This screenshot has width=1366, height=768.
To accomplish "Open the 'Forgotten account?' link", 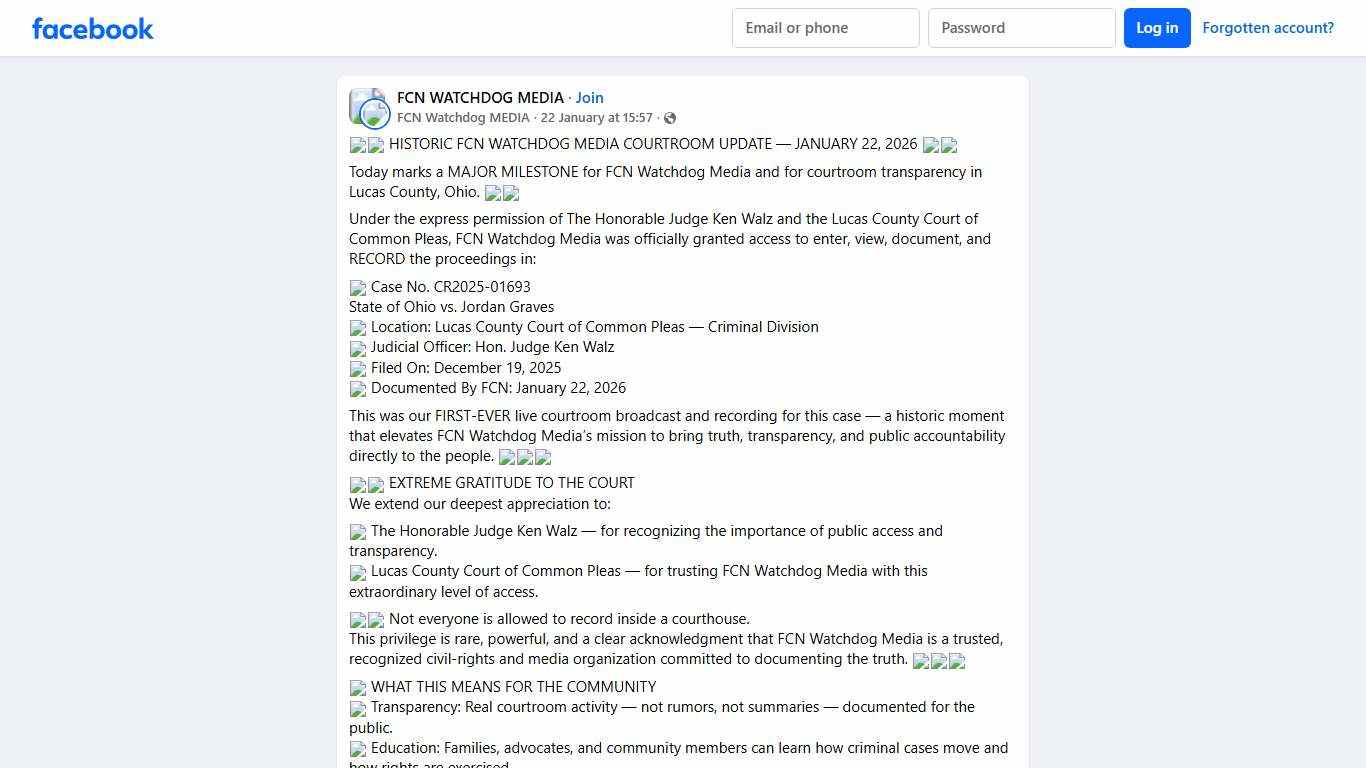I will [x=1268, y=28].
